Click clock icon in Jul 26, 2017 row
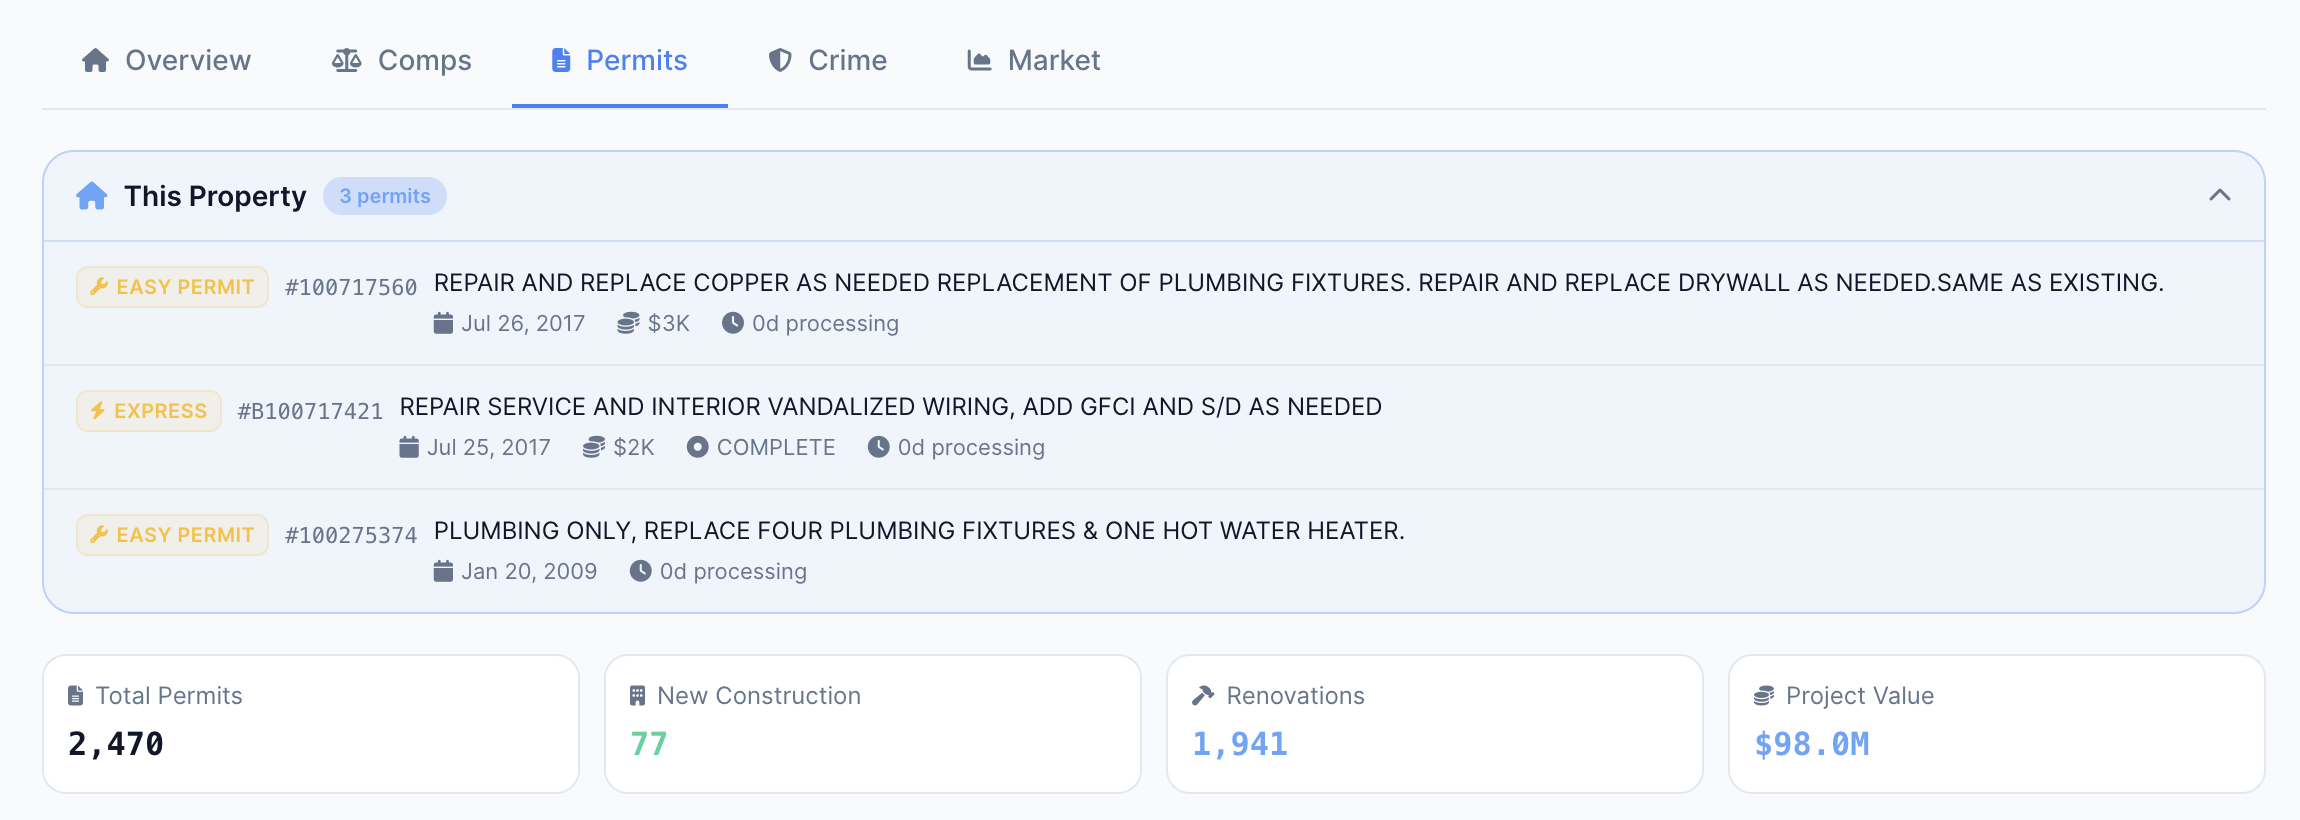The height and width of the screenshot is (820, 2300). click(x=733, y=323)
